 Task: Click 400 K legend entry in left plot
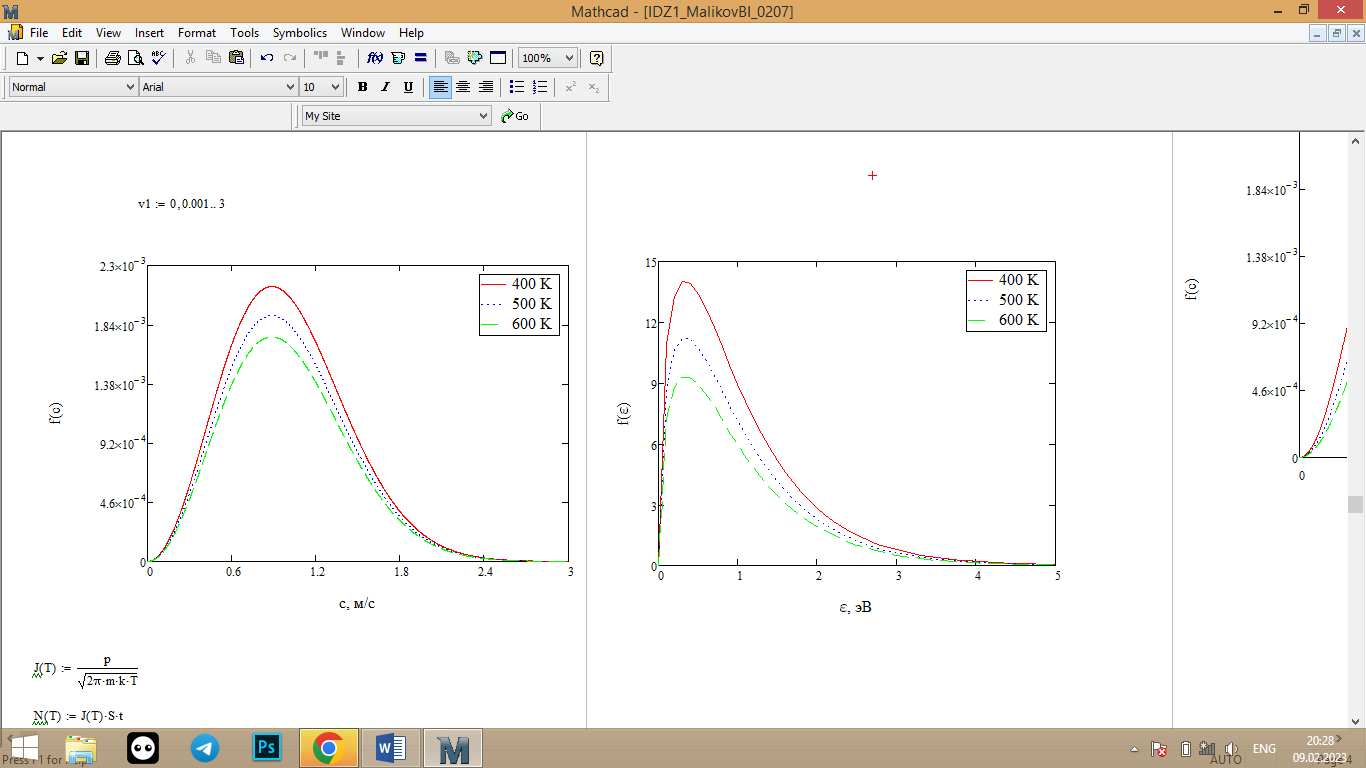(x=518, y=284)
